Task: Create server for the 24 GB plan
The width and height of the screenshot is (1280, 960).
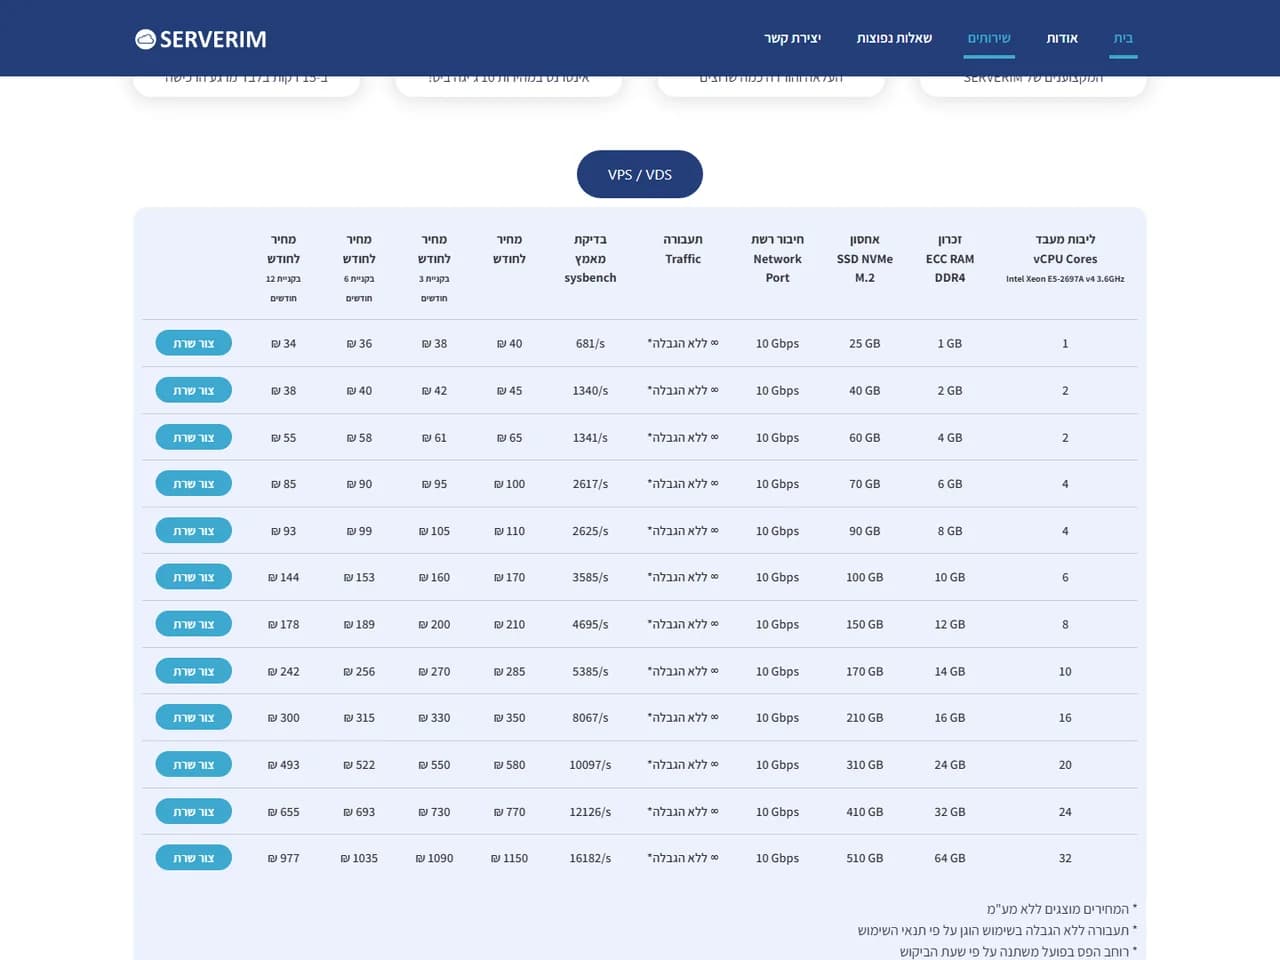Action: 193,764
